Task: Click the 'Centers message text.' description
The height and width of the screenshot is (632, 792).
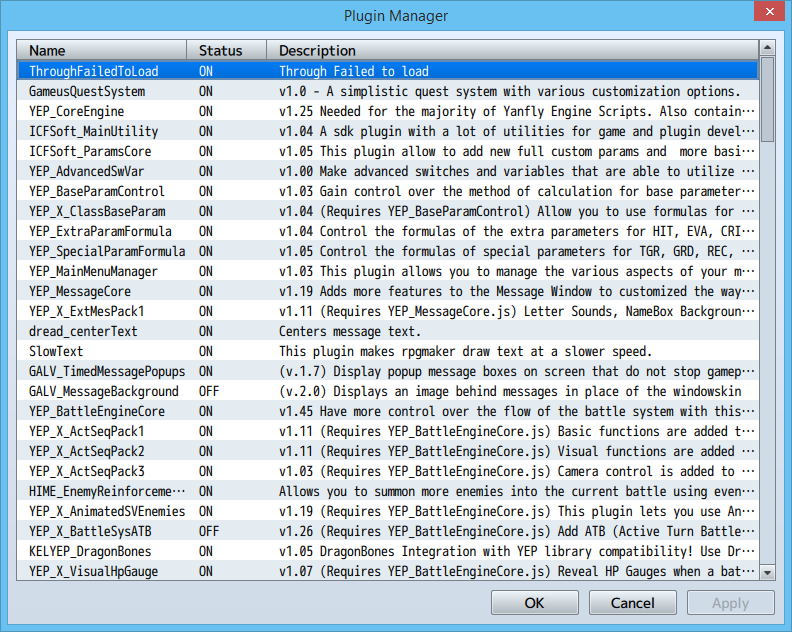Action: coord(350,331)
